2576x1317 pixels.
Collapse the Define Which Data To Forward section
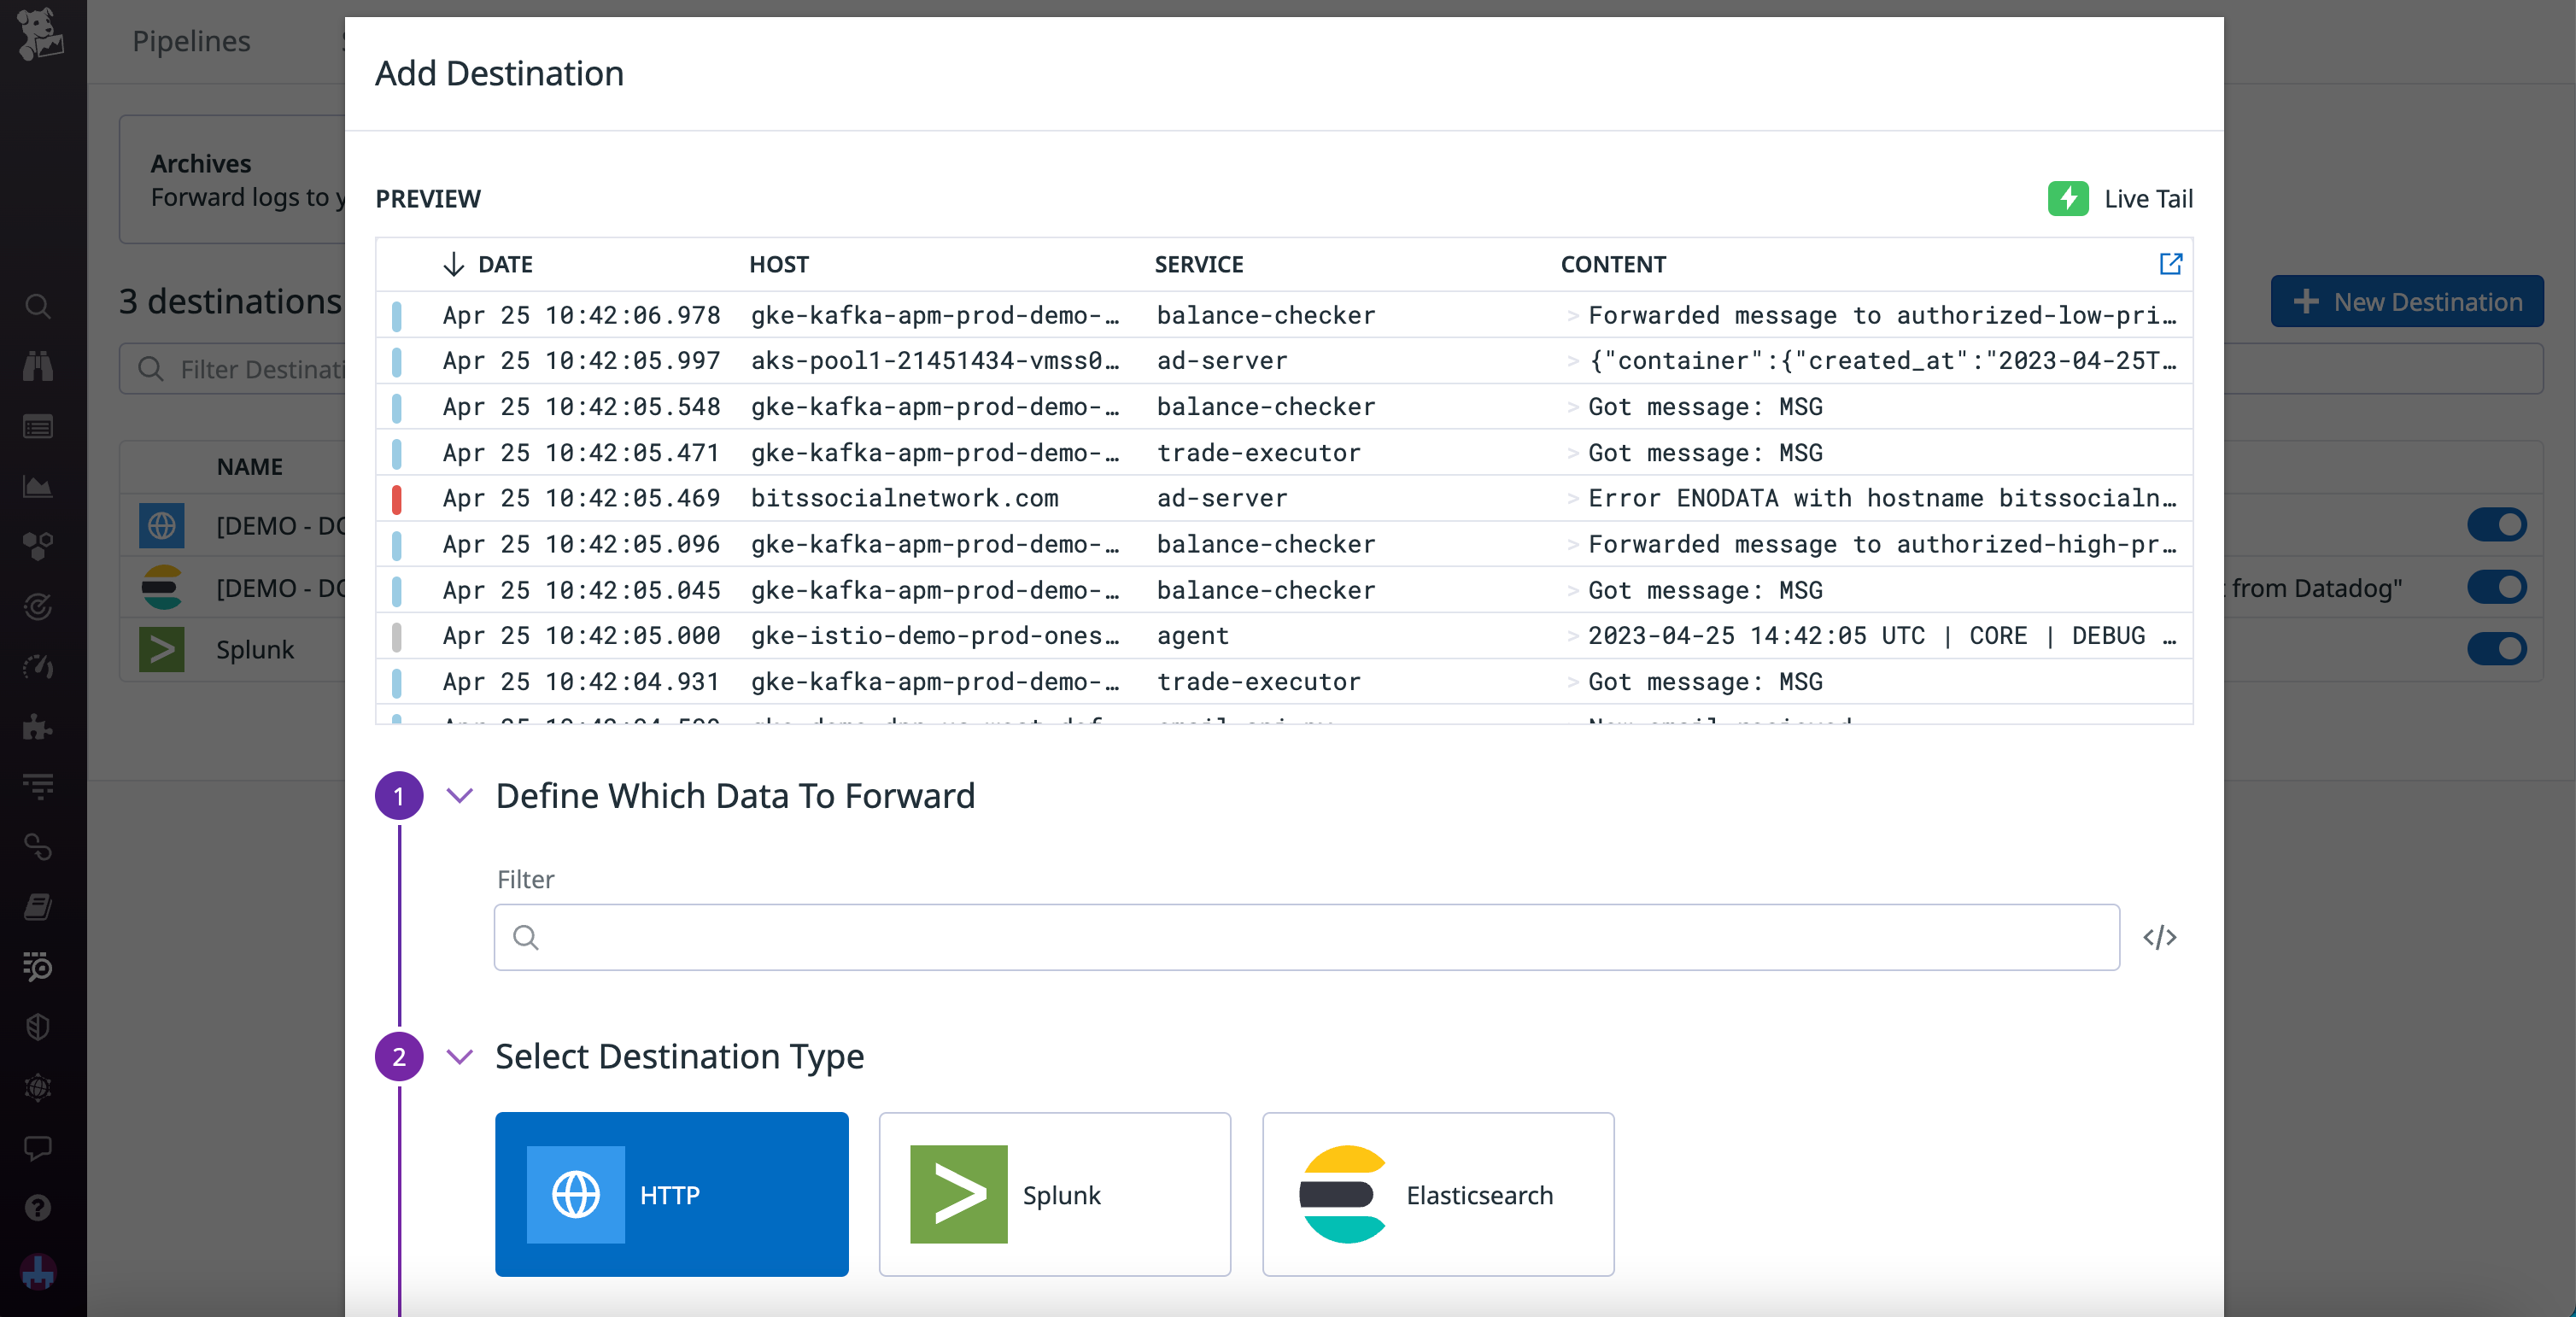460,796
